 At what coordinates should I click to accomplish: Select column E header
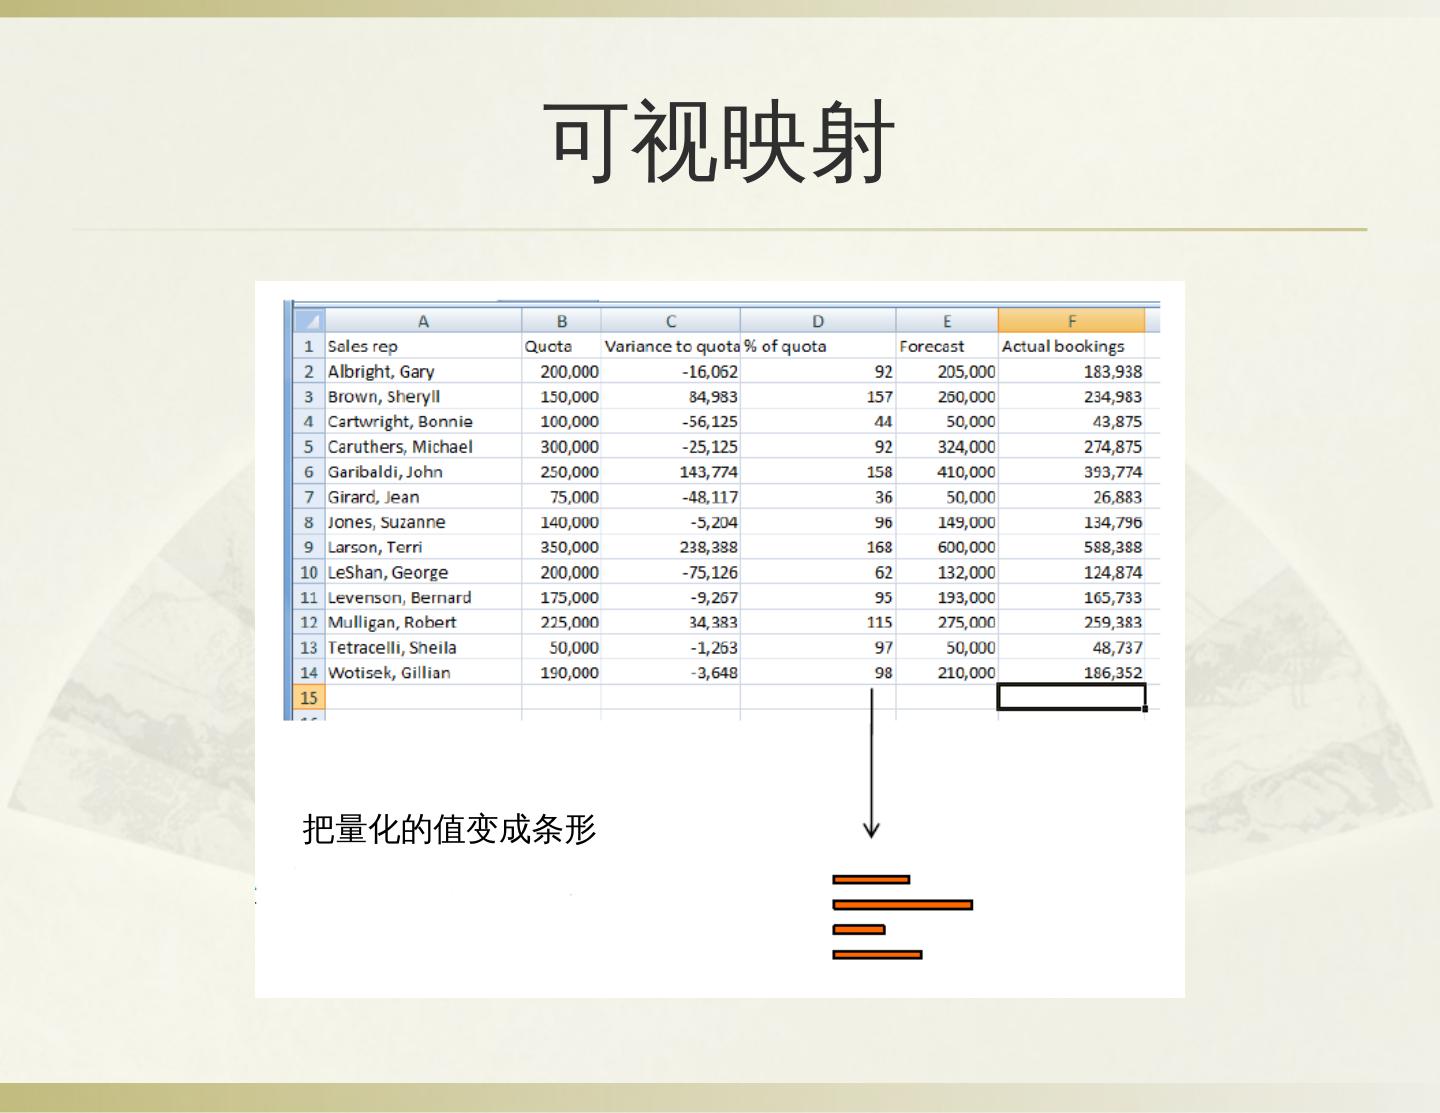pos(947,321)
